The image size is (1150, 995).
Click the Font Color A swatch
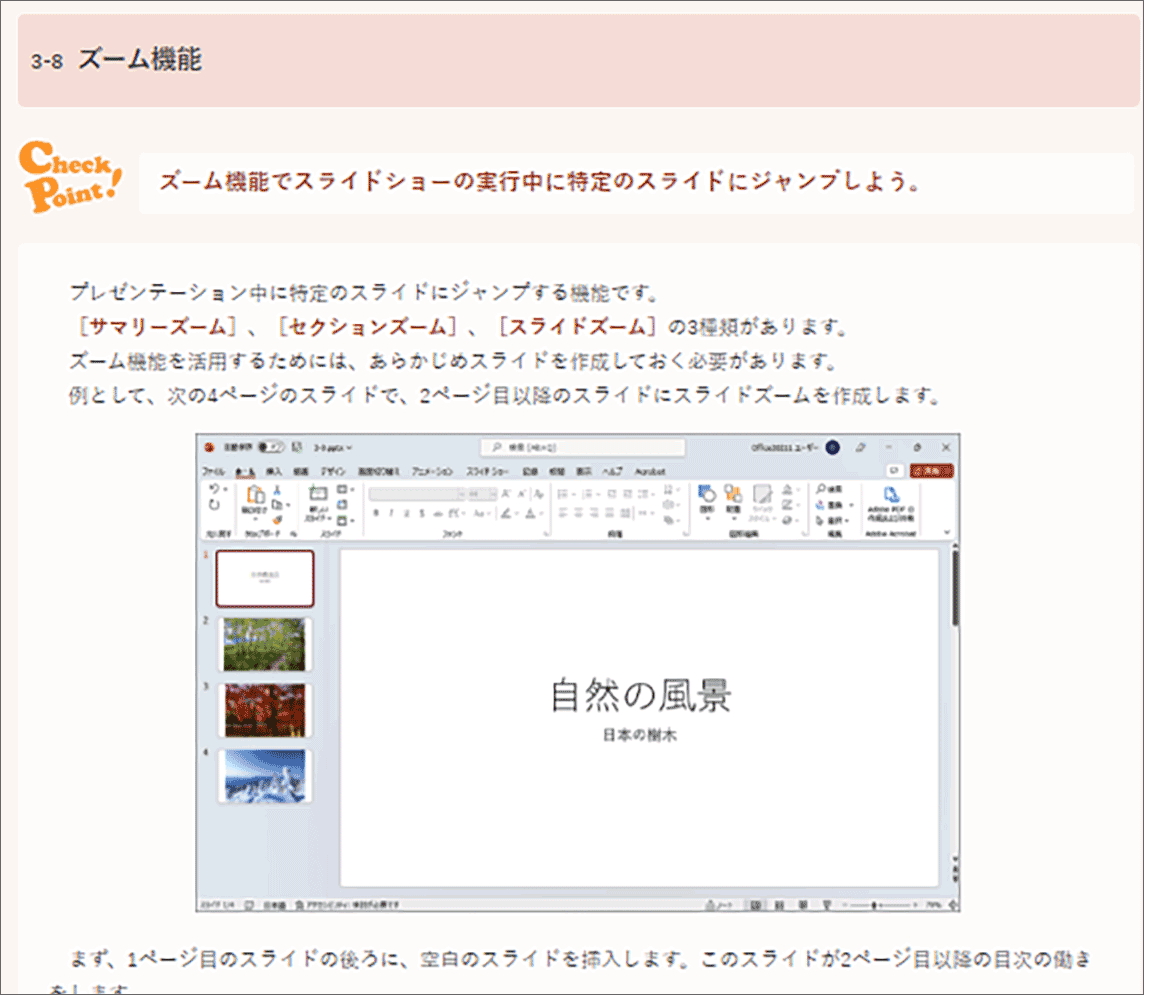click(530, 513)
